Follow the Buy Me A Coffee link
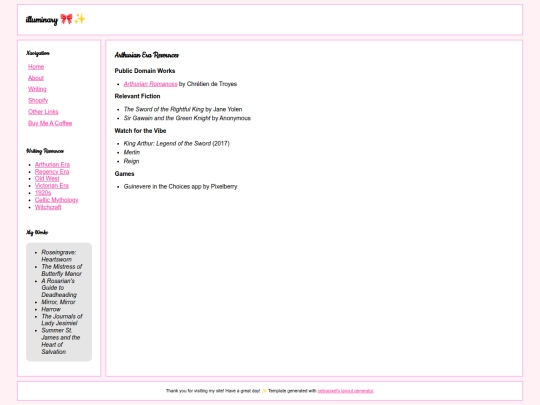 [50, 123]
